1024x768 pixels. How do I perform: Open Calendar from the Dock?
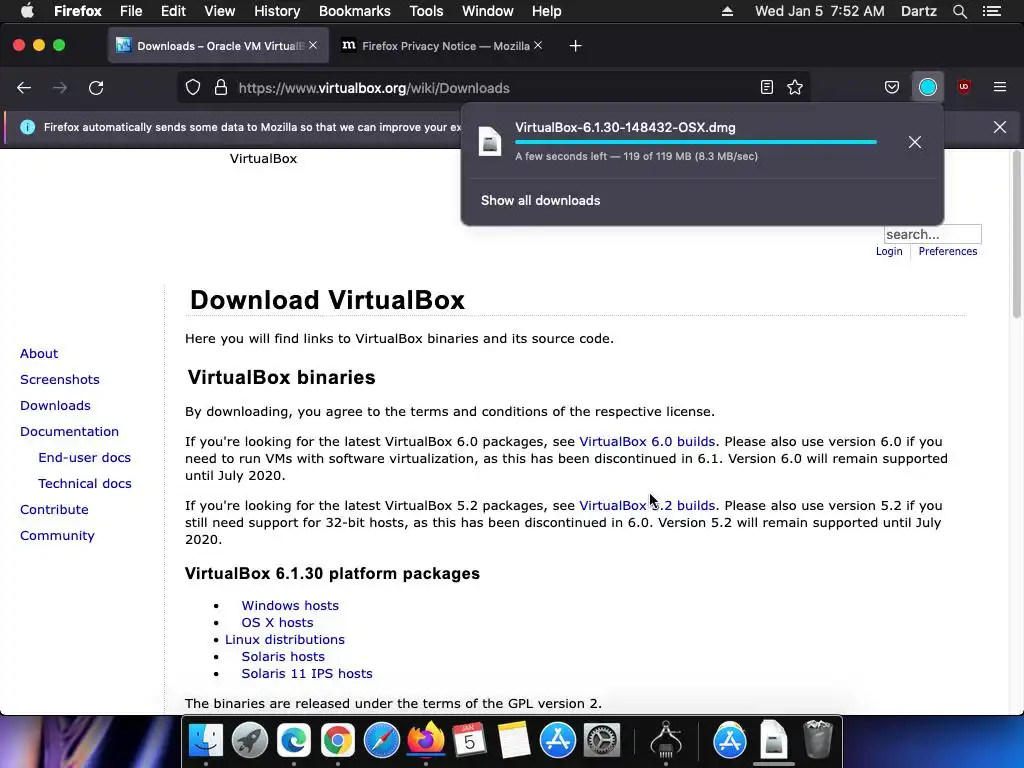coord(470,741)
